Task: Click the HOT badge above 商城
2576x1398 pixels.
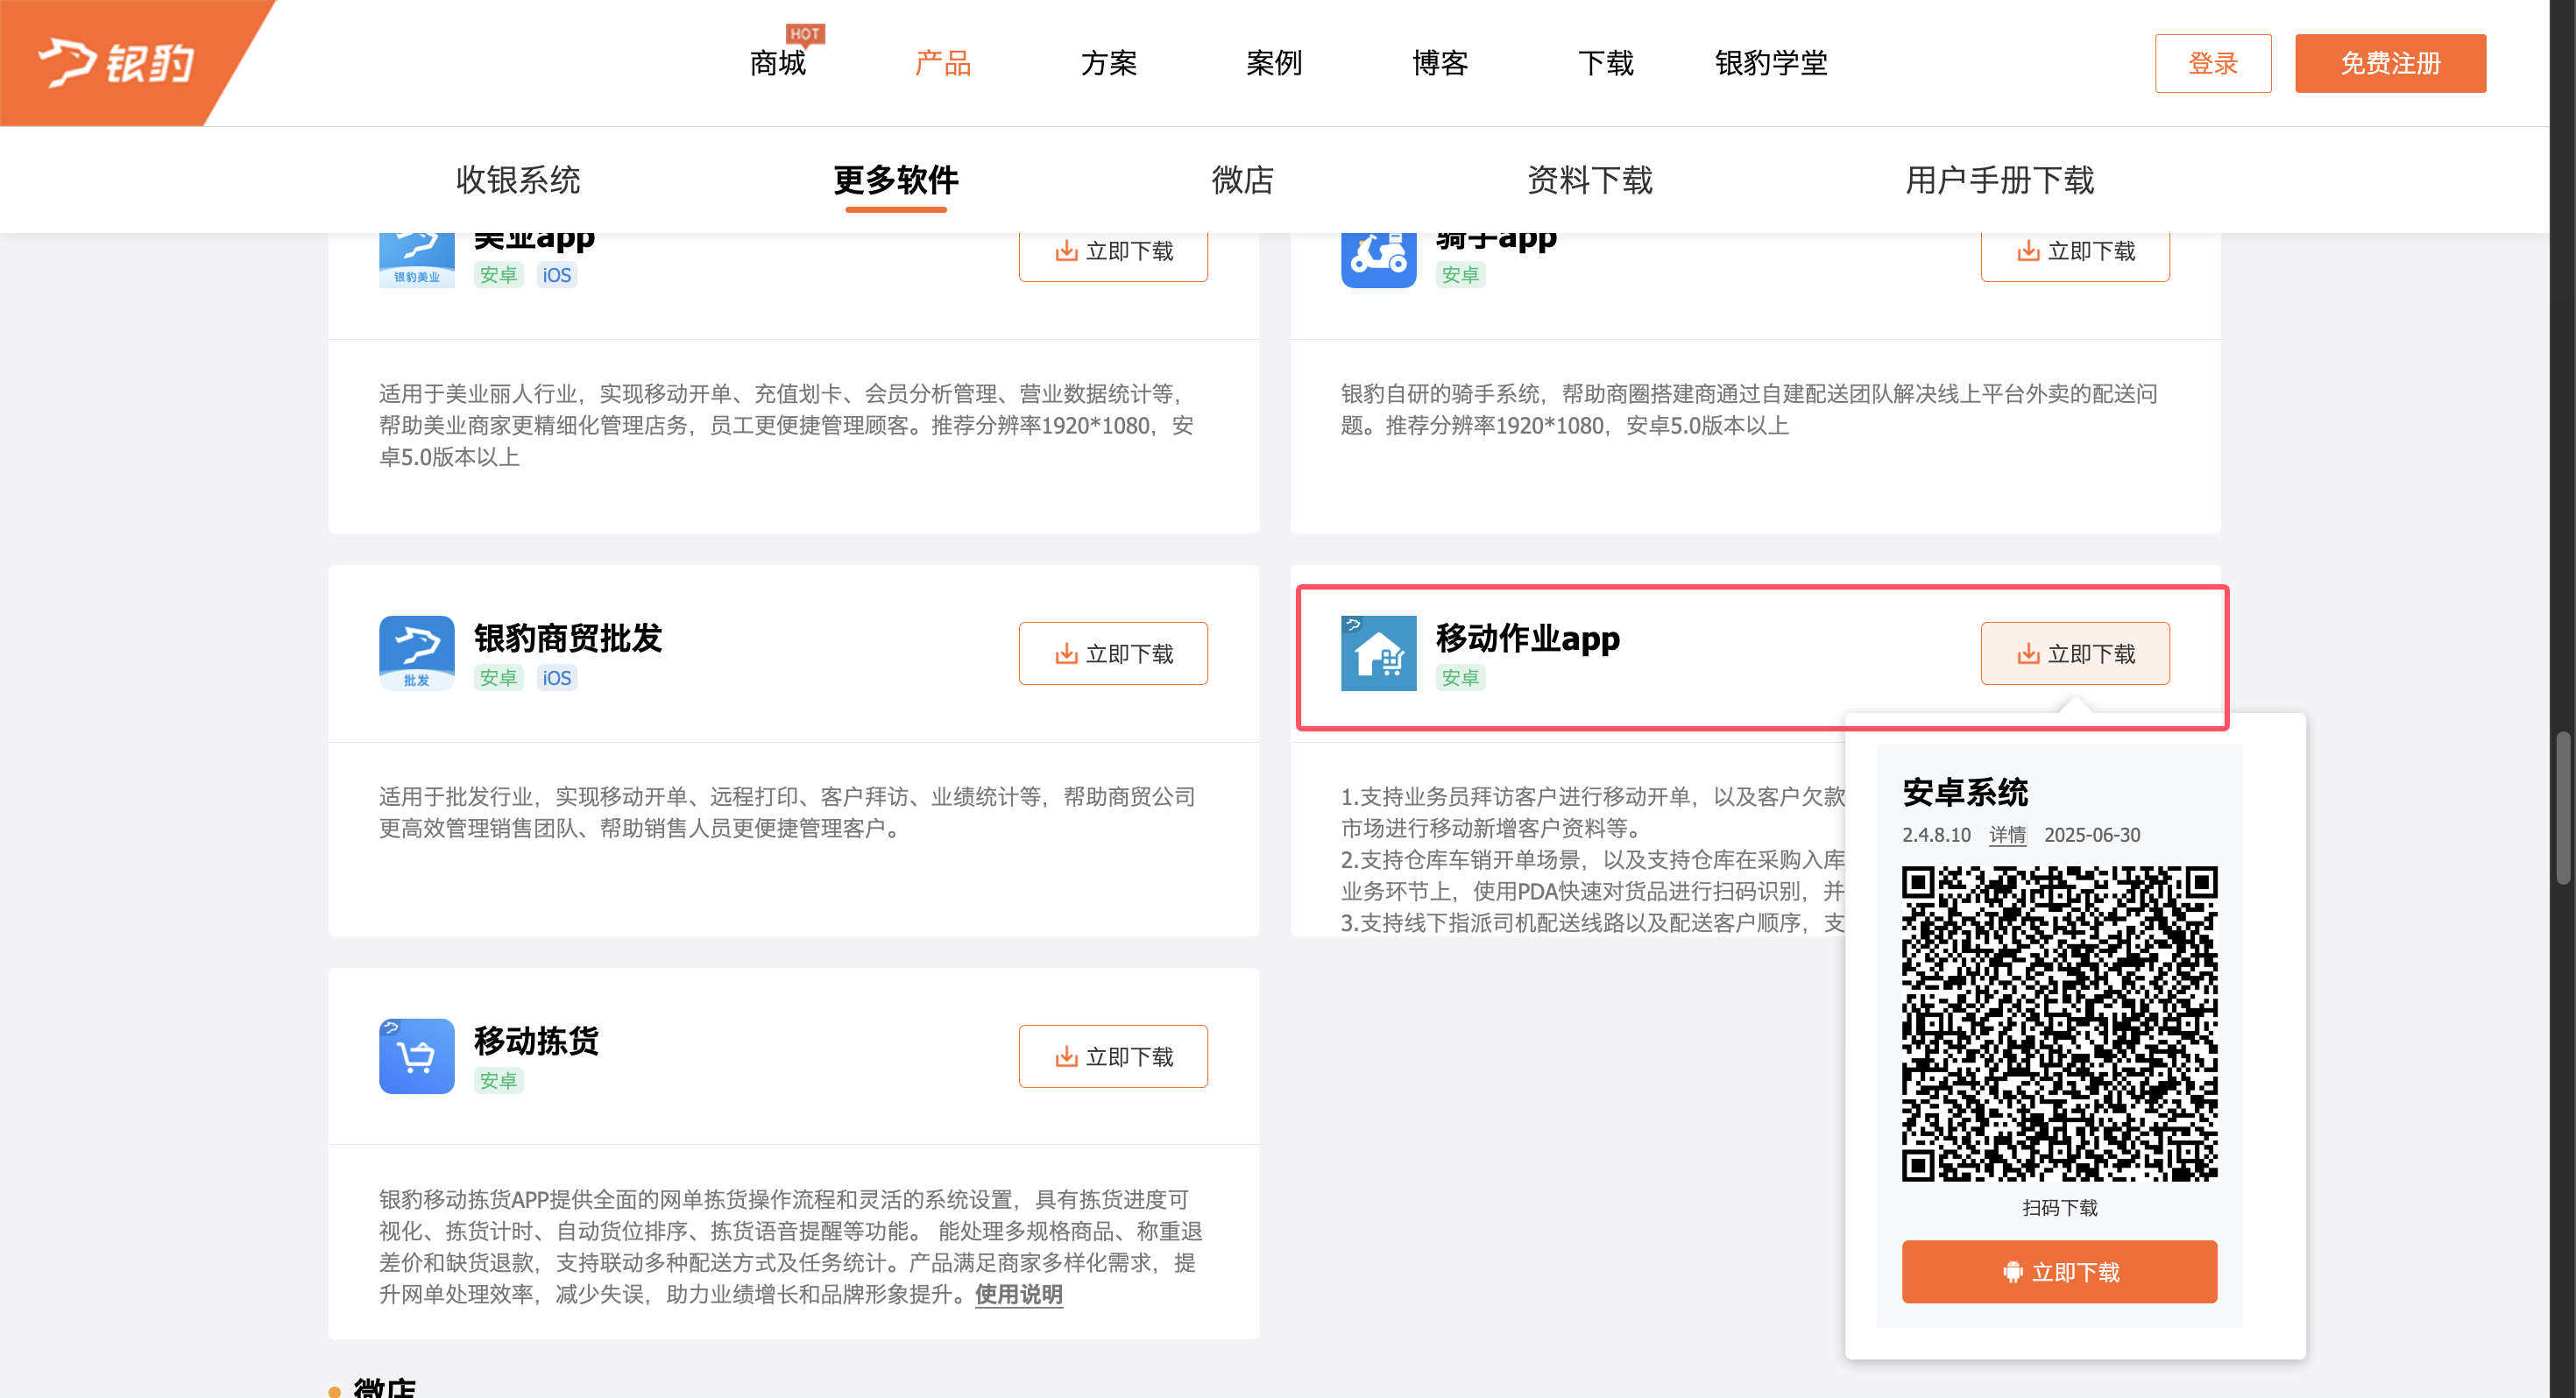Action: point(805,34)
